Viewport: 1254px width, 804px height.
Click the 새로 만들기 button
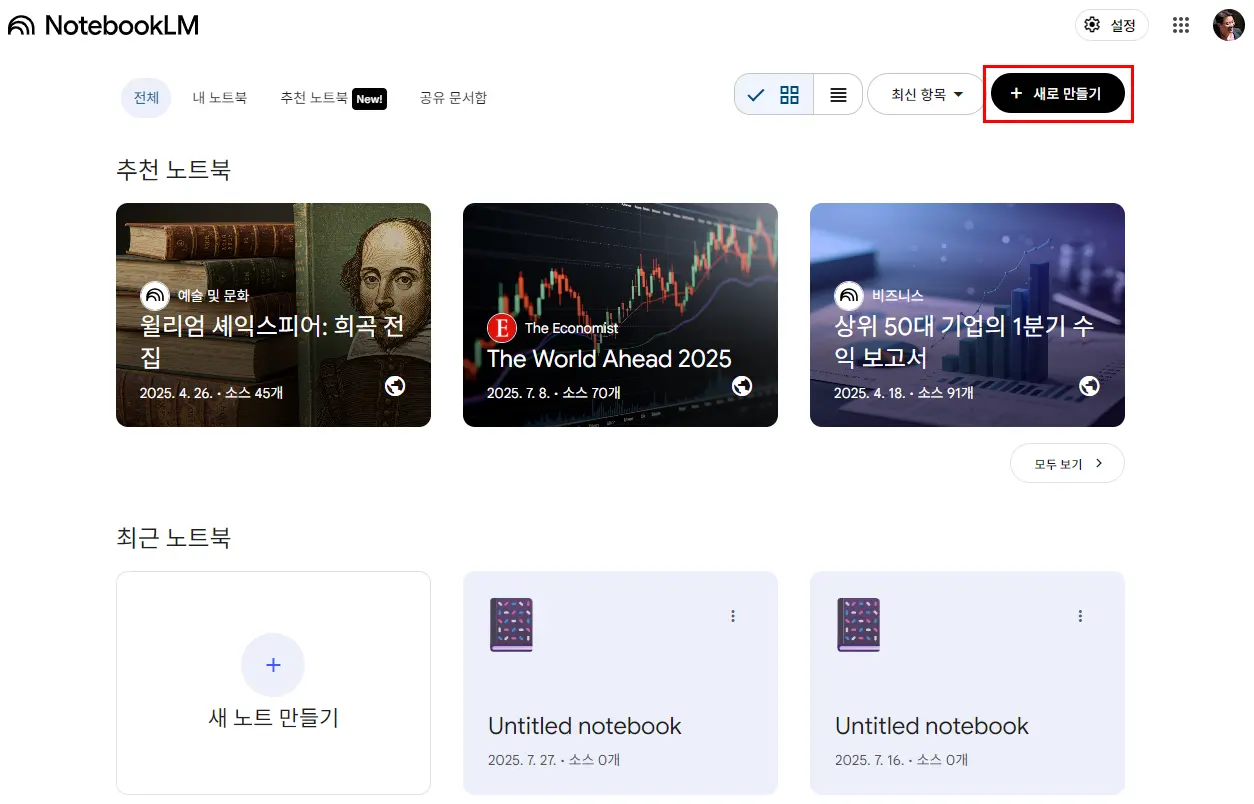click(x=1057, y=93)
